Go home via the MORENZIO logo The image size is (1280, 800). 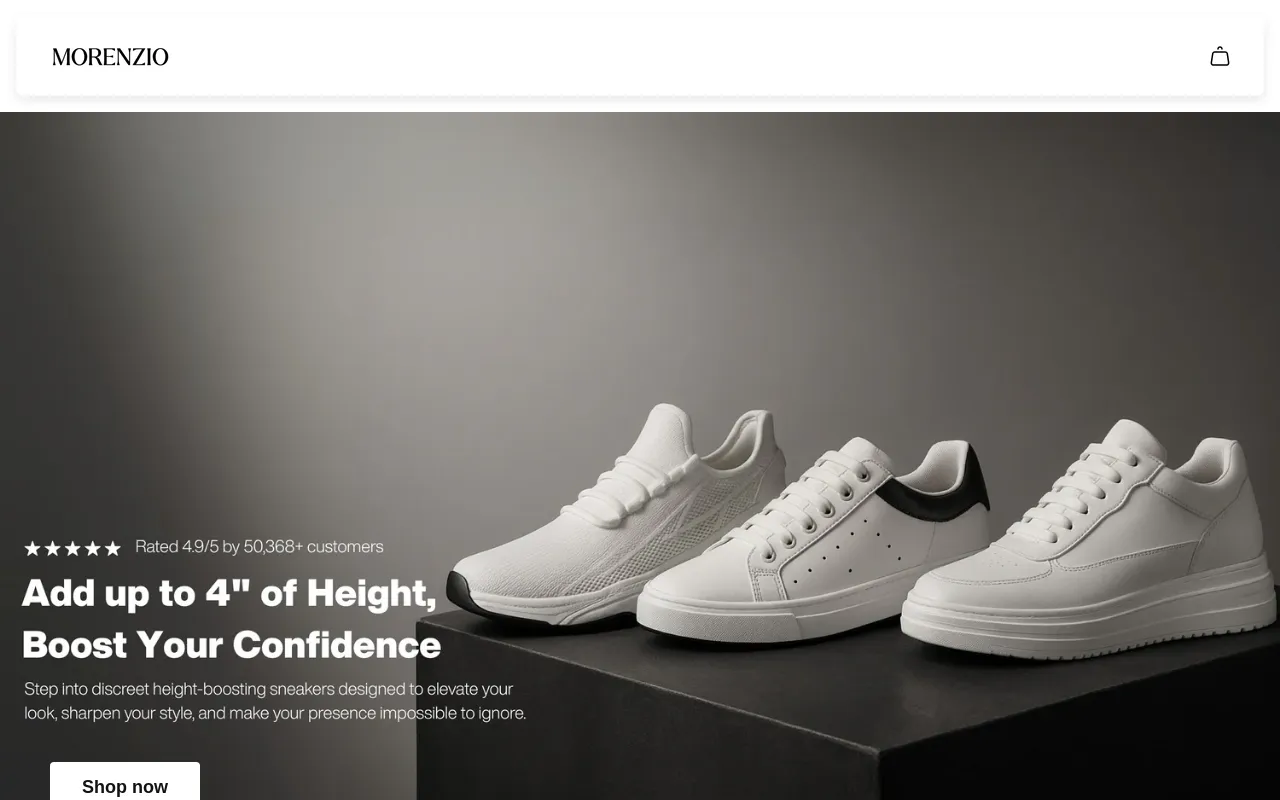(x=110, y=57)
